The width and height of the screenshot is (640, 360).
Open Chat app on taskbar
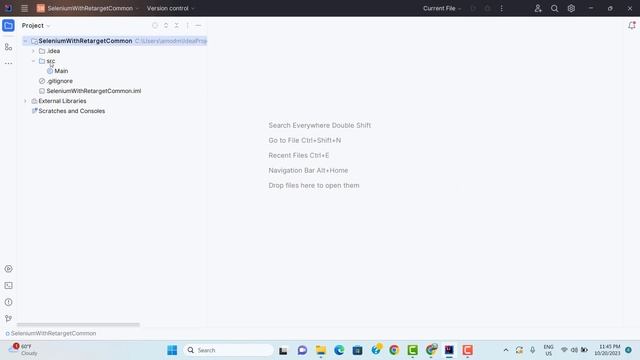pos(302,350)
